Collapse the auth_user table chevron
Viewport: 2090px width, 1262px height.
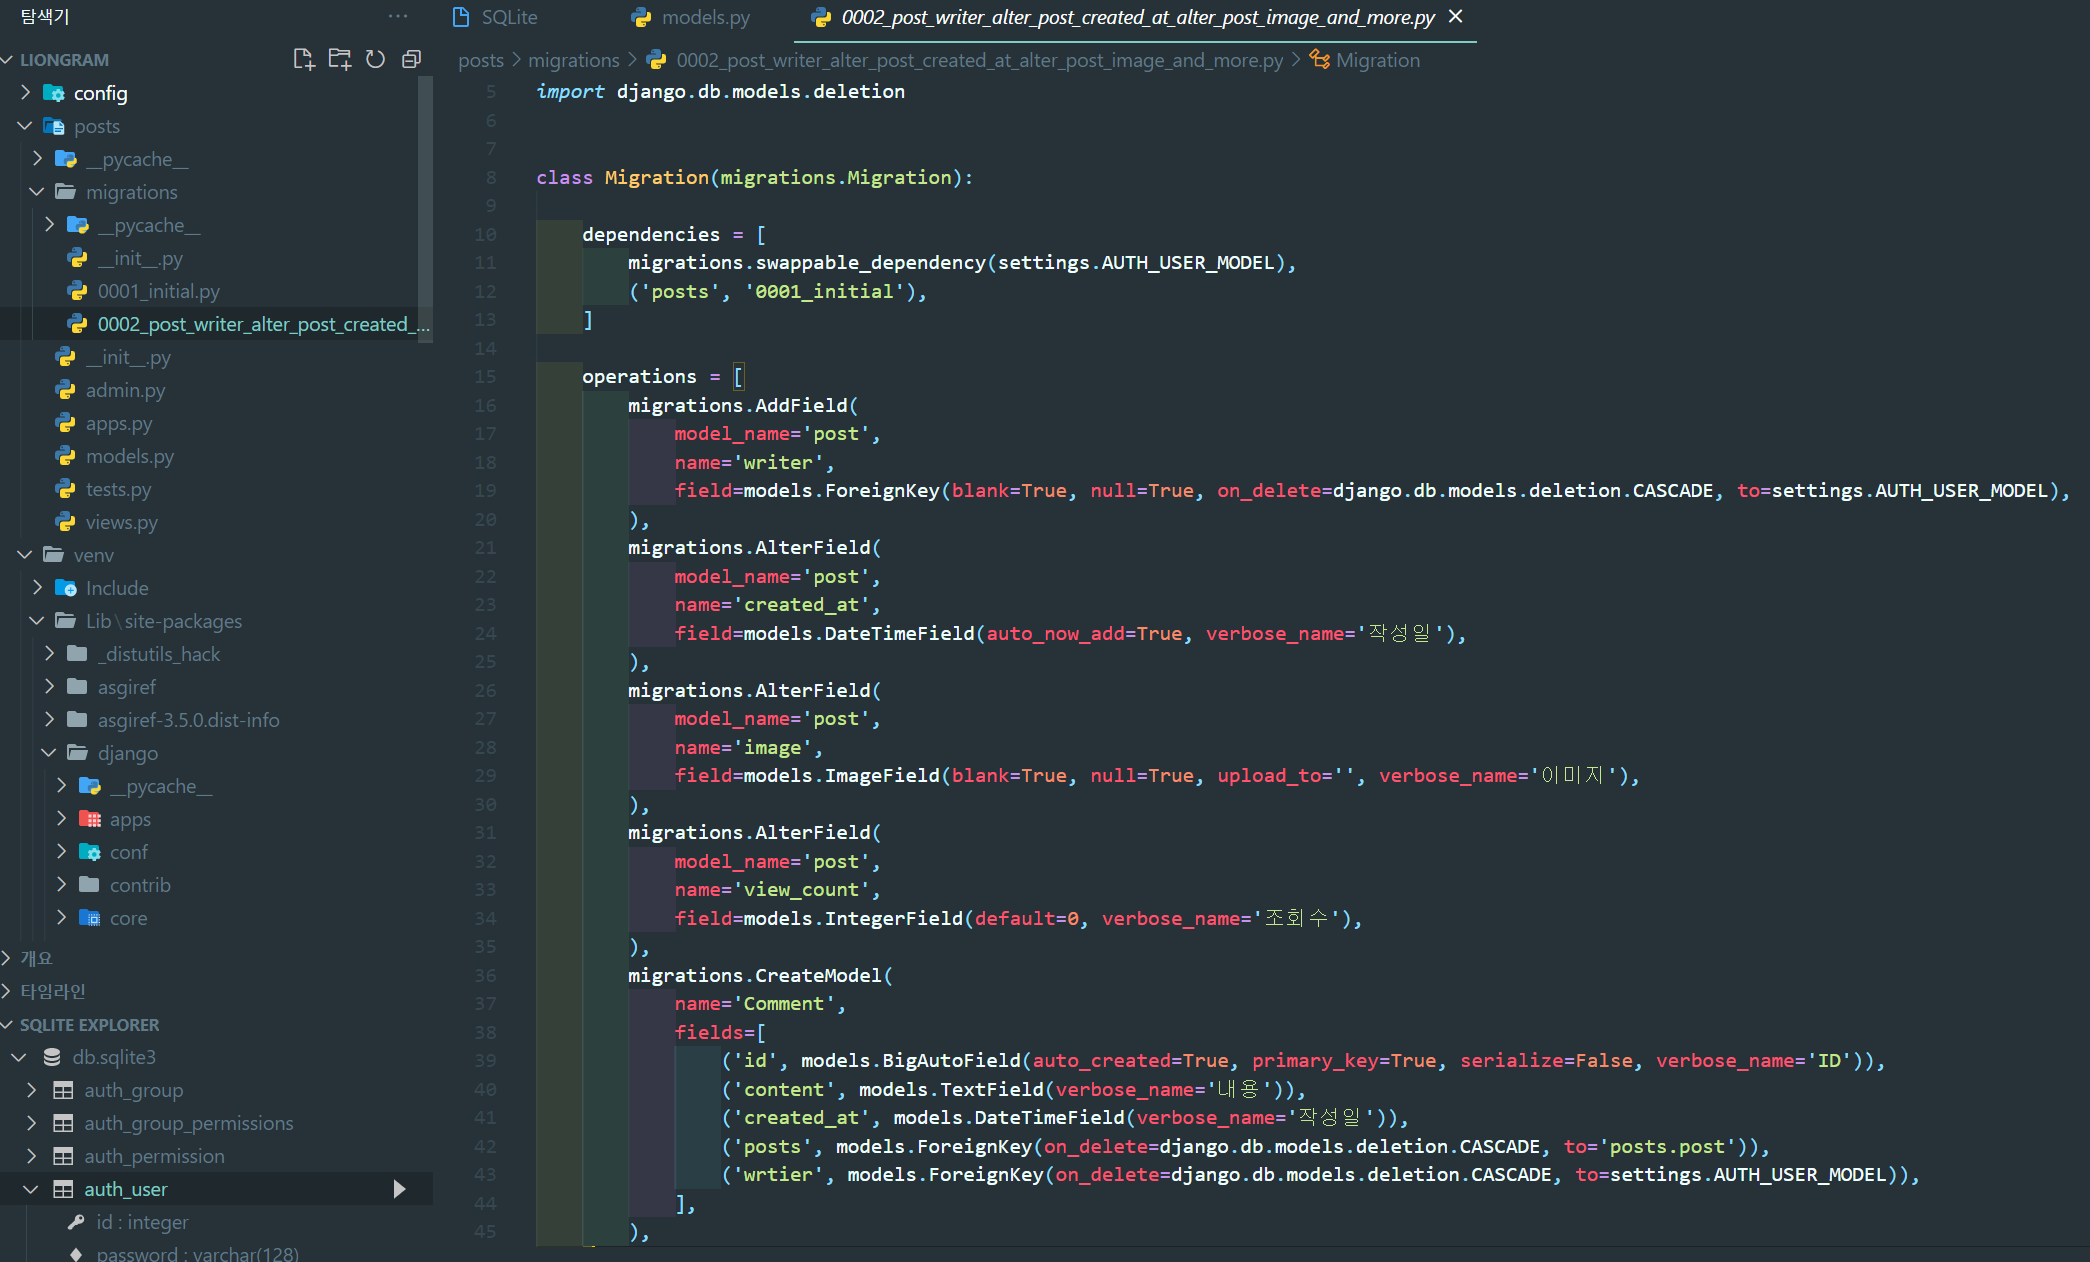tap(31, 1189)
